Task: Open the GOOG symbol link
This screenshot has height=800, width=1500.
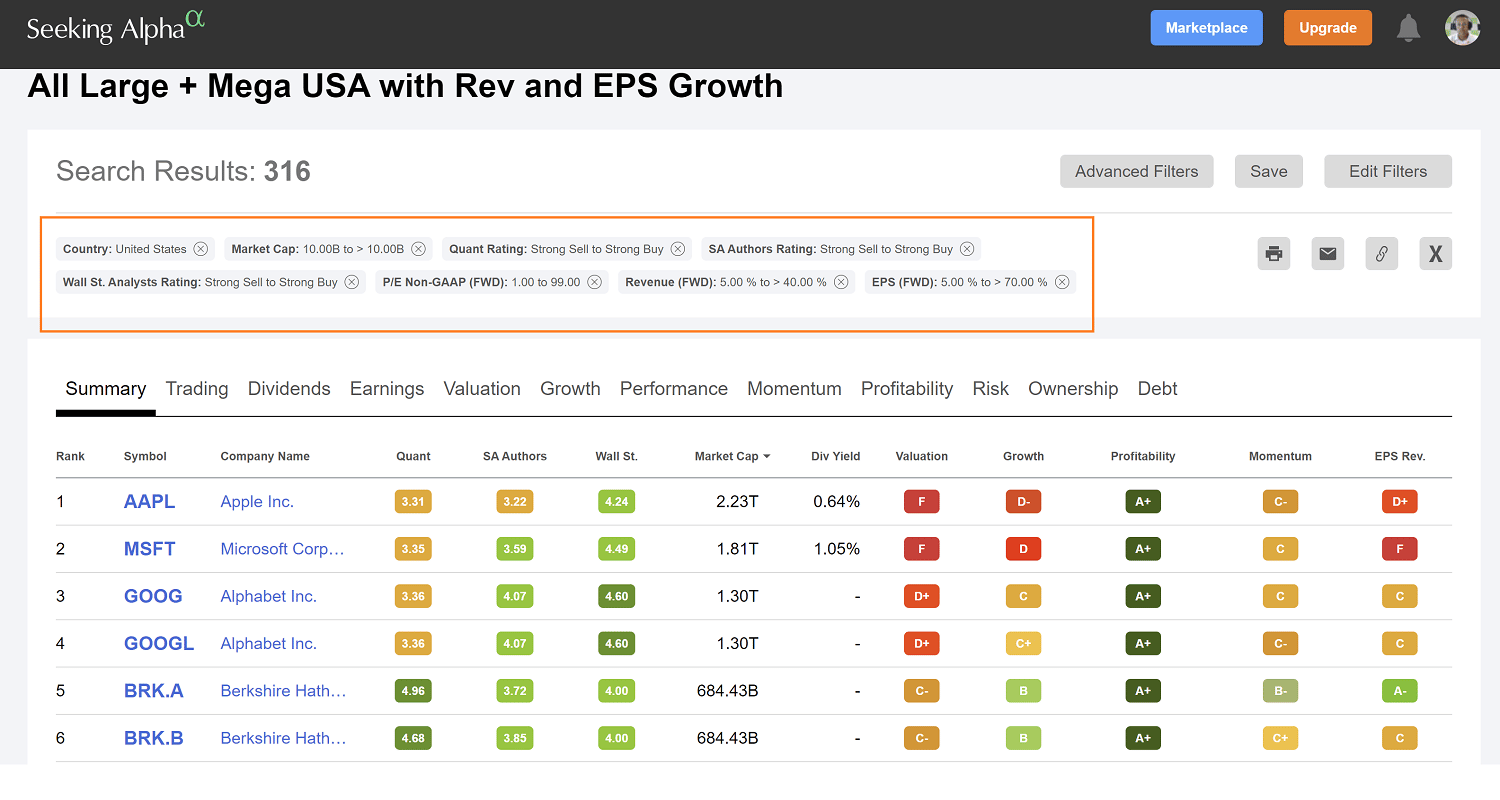Action: [x=153, y=596]
